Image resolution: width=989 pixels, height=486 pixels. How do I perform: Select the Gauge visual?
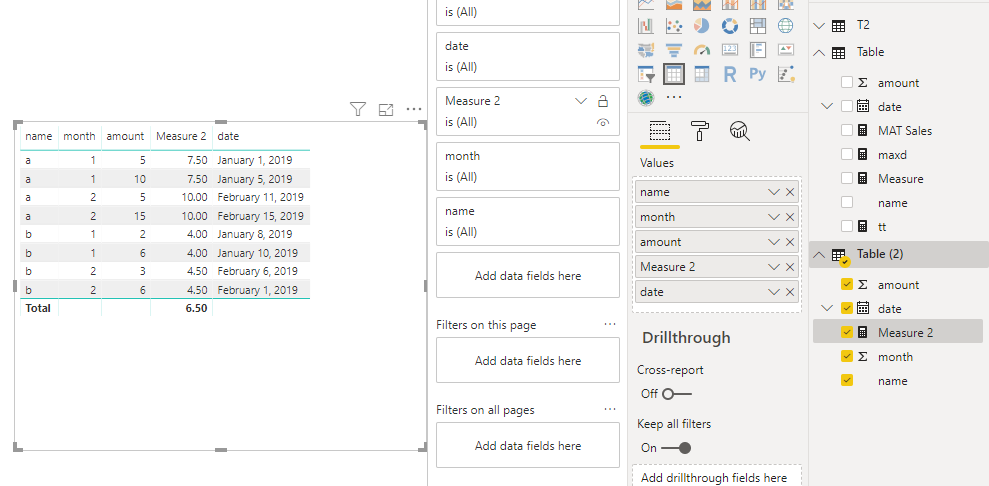[x=701, y=50]
